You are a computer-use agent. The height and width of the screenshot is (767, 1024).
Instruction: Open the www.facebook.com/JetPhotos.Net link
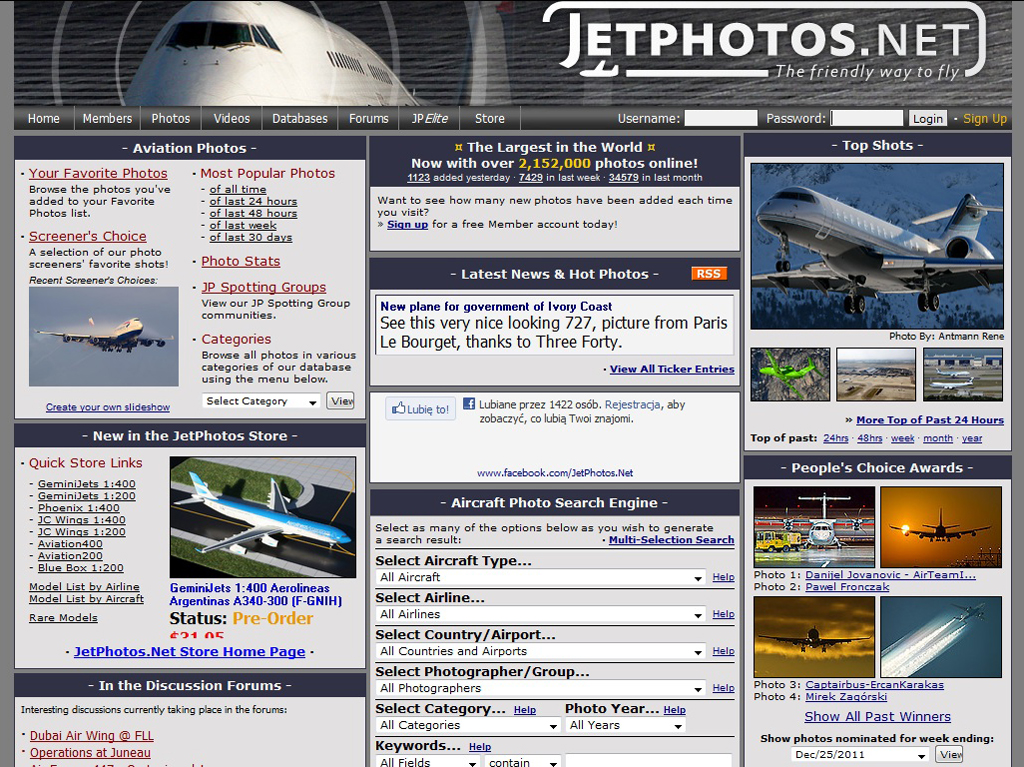[555, 473]
